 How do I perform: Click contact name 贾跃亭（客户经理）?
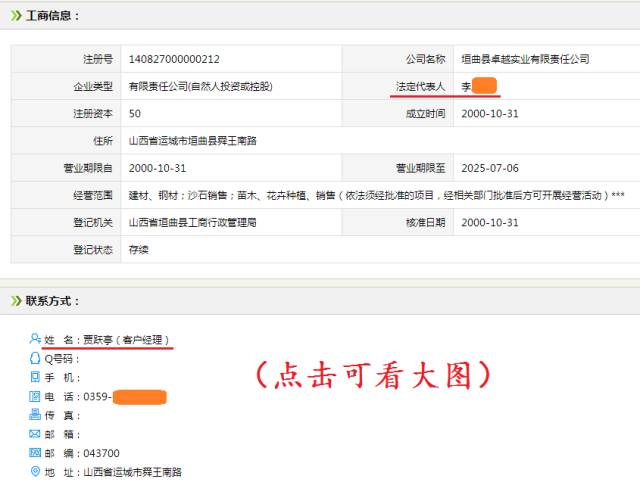(127, 341)
